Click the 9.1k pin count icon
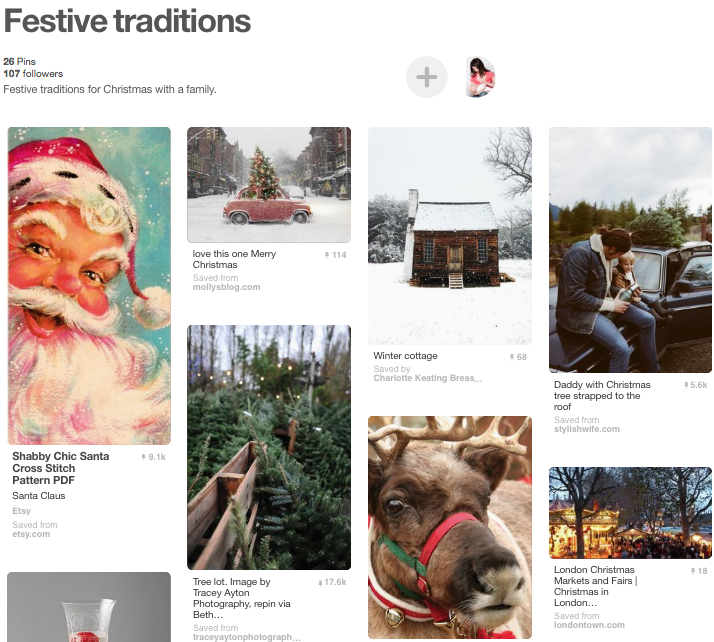The image size is (714, 642). coord(153,457)
